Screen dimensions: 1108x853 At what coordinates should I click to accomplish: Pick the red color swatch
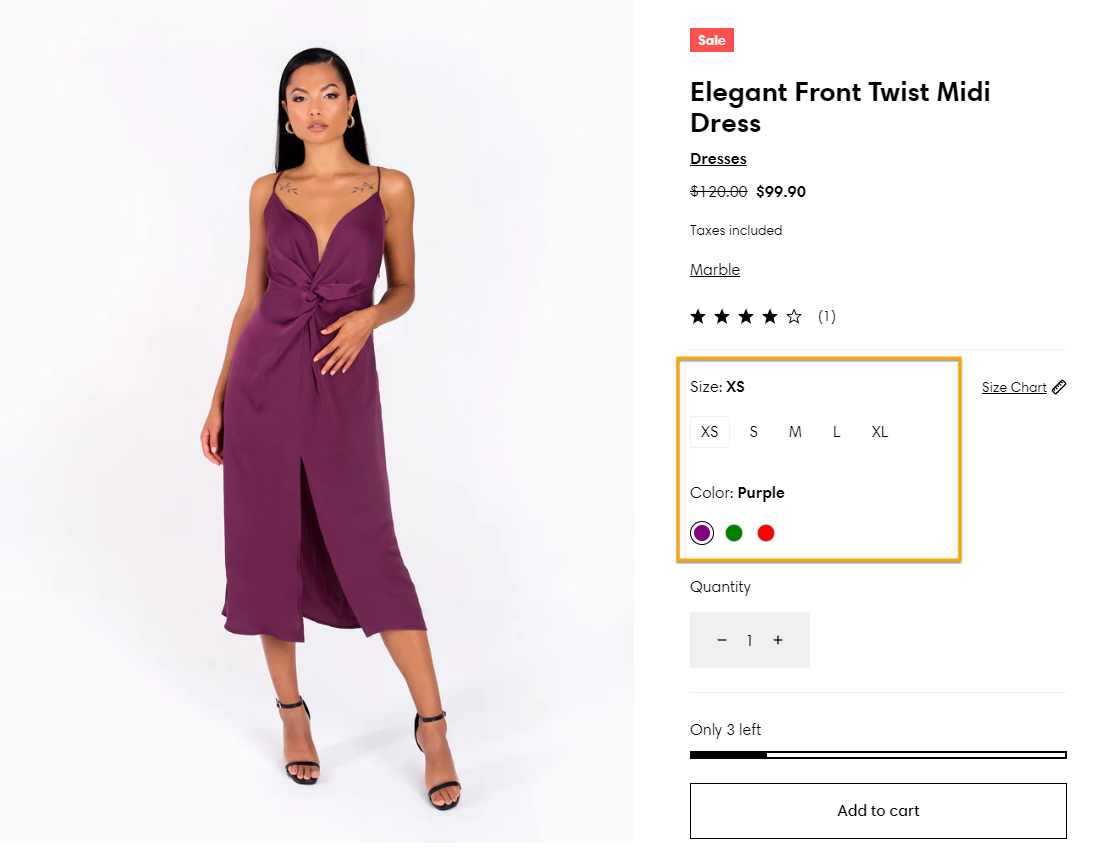(x=766, y=533)
